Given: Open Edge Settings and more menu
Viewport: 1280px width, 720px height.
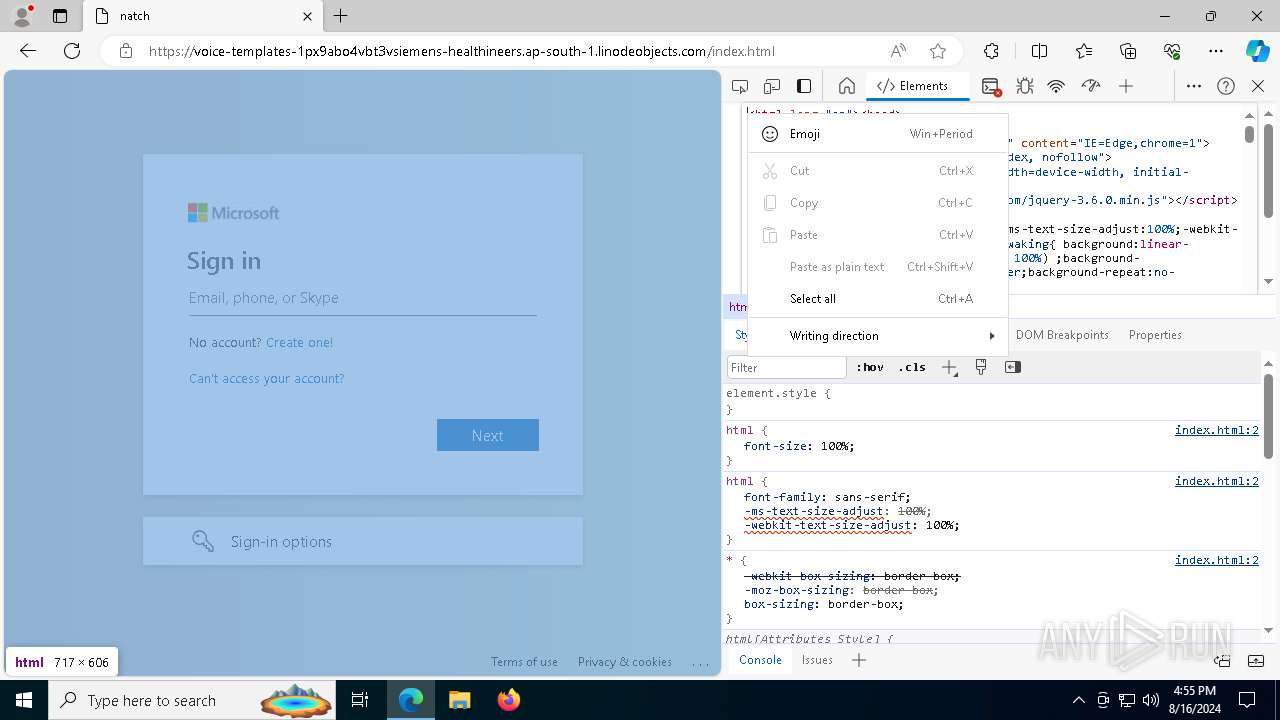Looking at the screenshot, I should tap(1216, 51).
